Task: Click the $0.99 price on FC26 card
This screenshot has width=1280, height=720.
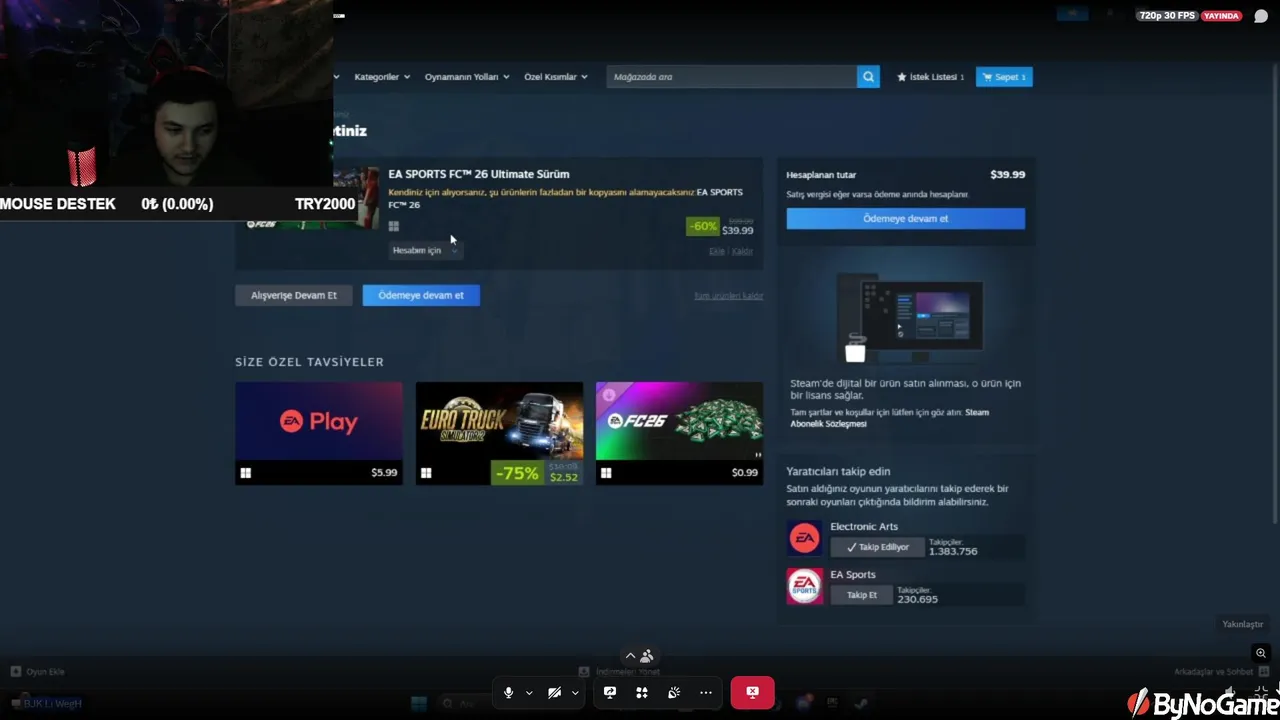Action: pyautogui.click(x=744, y=473)
